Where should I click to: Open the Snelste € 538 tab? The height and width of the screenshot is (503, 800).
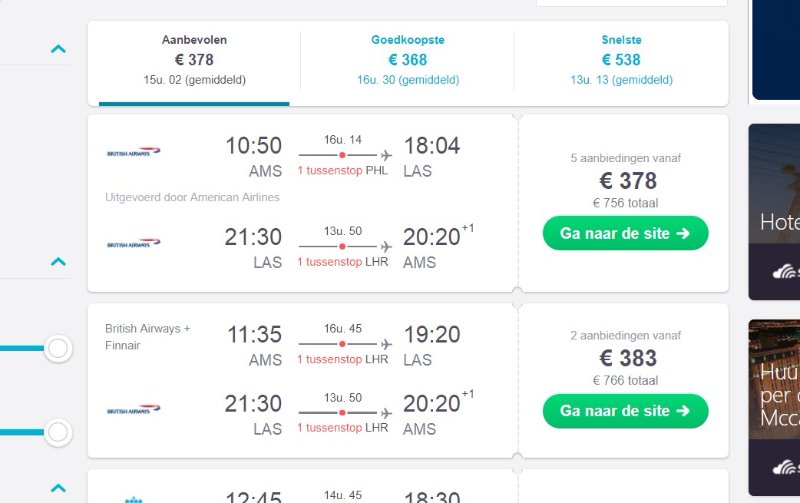point(621,60)
